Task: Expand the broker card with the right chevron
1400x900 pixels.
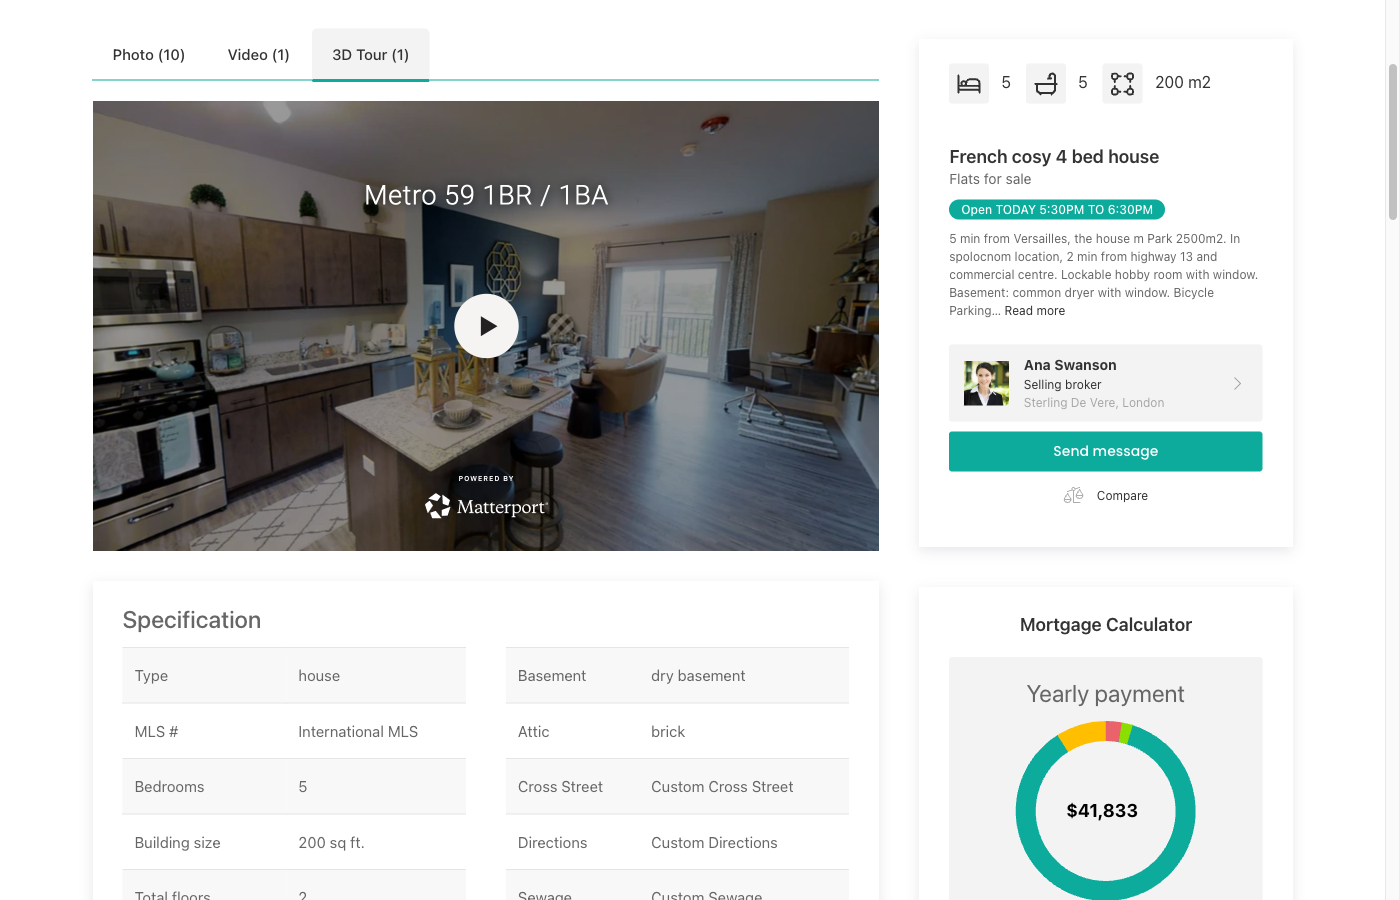Action: (x=1237, y=383)
